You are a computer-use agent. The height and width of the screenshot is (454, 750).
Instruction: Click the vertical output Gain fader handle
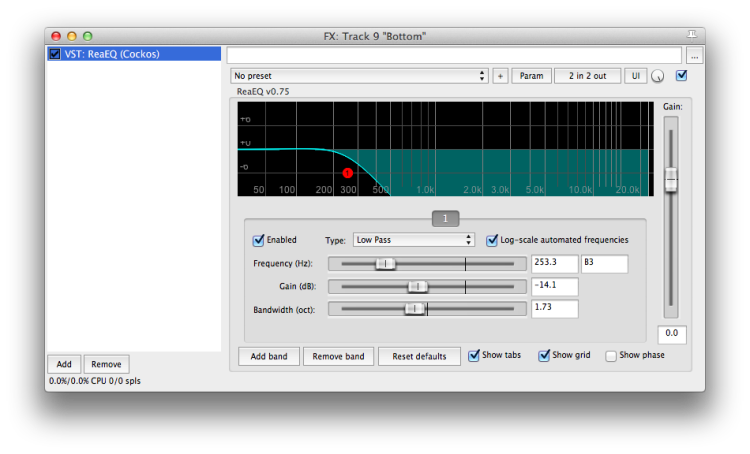tap(671, 180)
